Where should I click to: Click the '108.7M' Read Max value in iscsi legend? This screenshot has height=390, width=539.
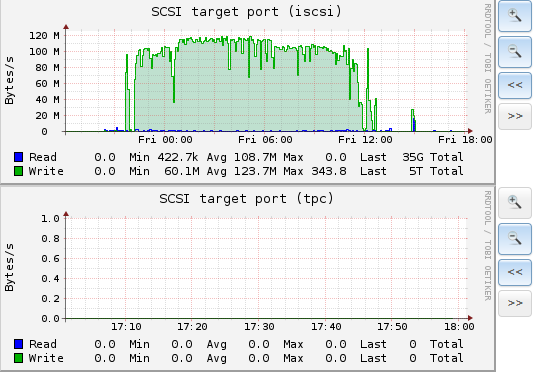pos(255,157)
